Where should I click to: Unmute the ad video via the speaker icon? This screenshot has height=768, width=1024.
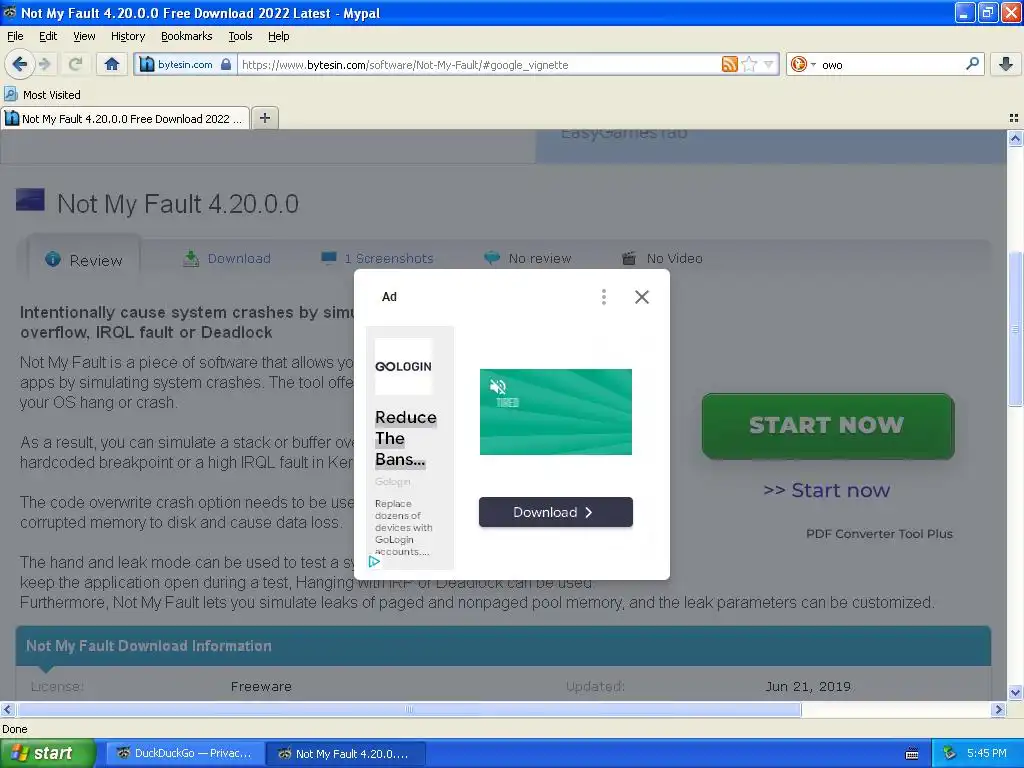tap(498, 387)
